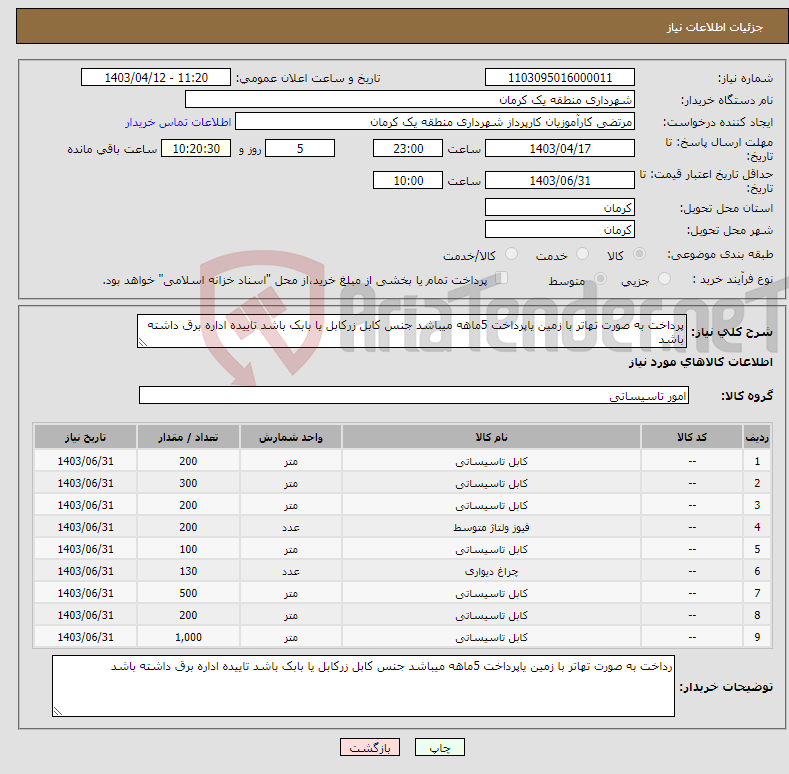Click the response deadline date 1403/04/17
The image size is (789, 774).
coord(560,148)
